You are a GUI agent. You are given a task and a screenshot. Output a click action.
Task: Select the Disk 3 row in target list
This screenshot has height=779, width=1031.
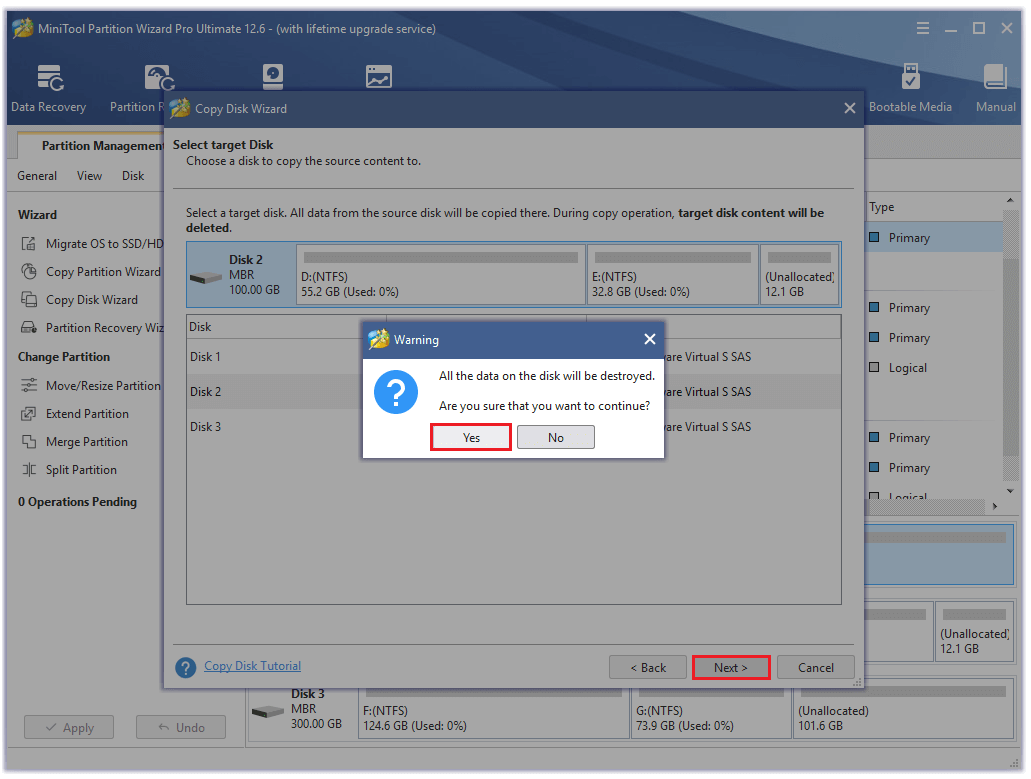tap(514, 427)
